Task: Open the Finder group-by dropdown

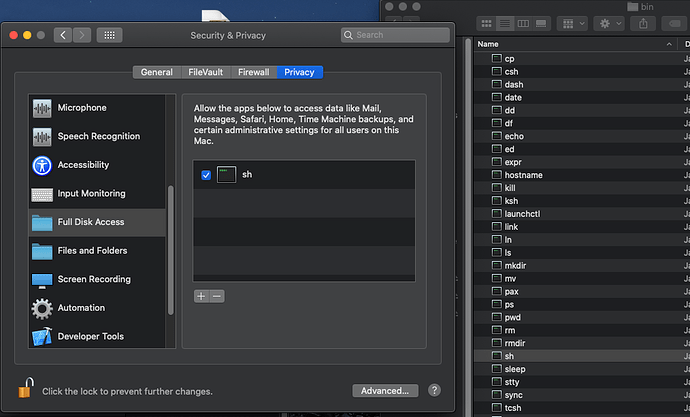Action: point(573,23)
